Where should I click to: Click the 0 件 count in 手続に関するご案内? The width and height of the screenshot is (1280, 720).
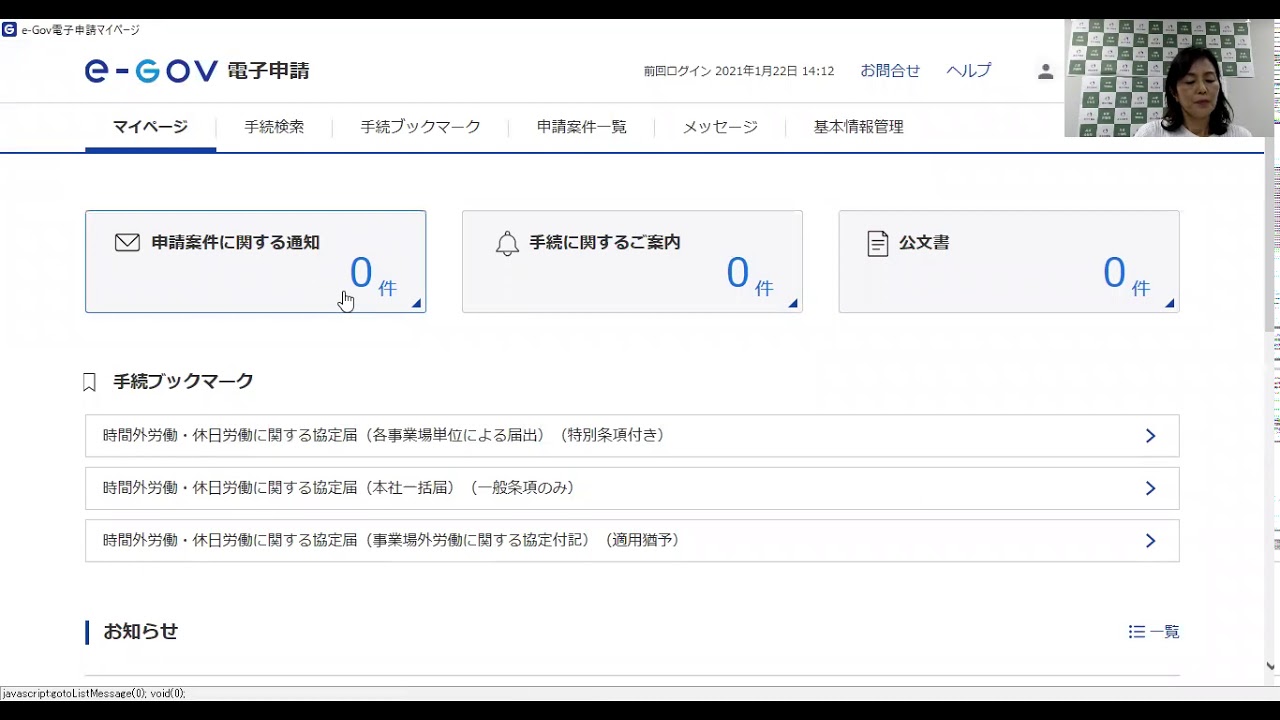[749, 274]
